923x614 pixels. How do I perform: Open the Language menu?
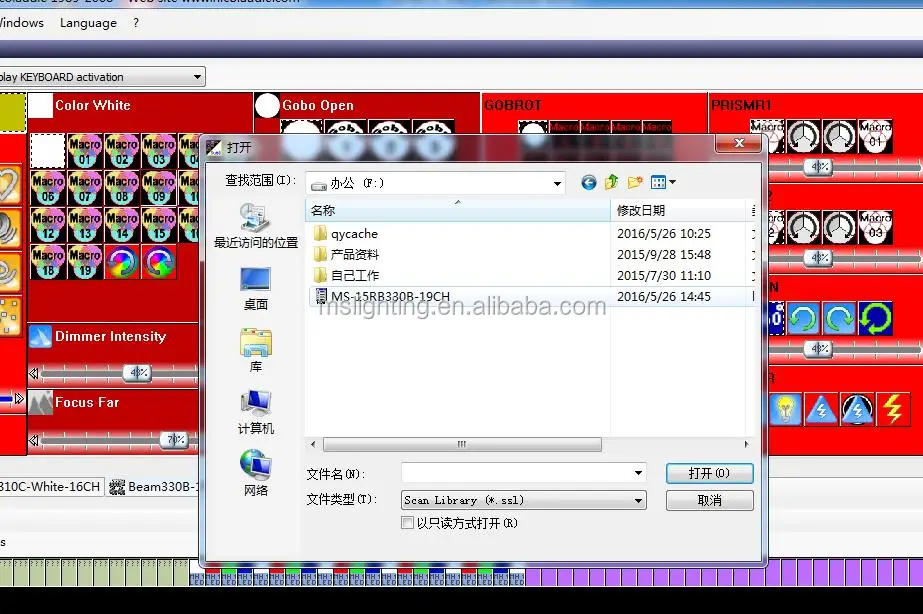88,22
